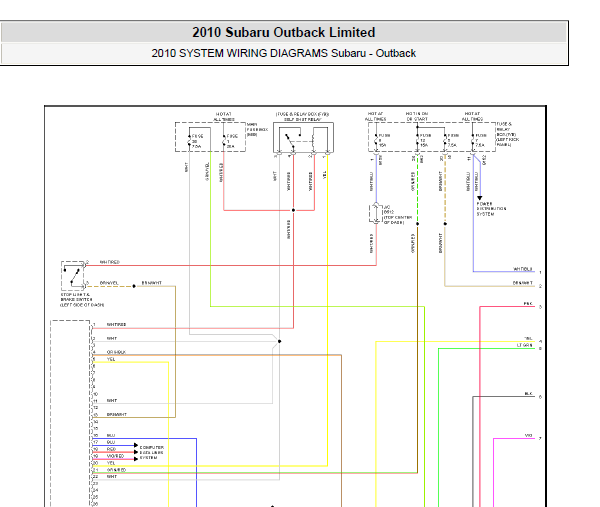This screenshot has width=600, height=507.
Task: Click the 'WHT/RED' label at connector pin 1
Action: click(116, 324)
